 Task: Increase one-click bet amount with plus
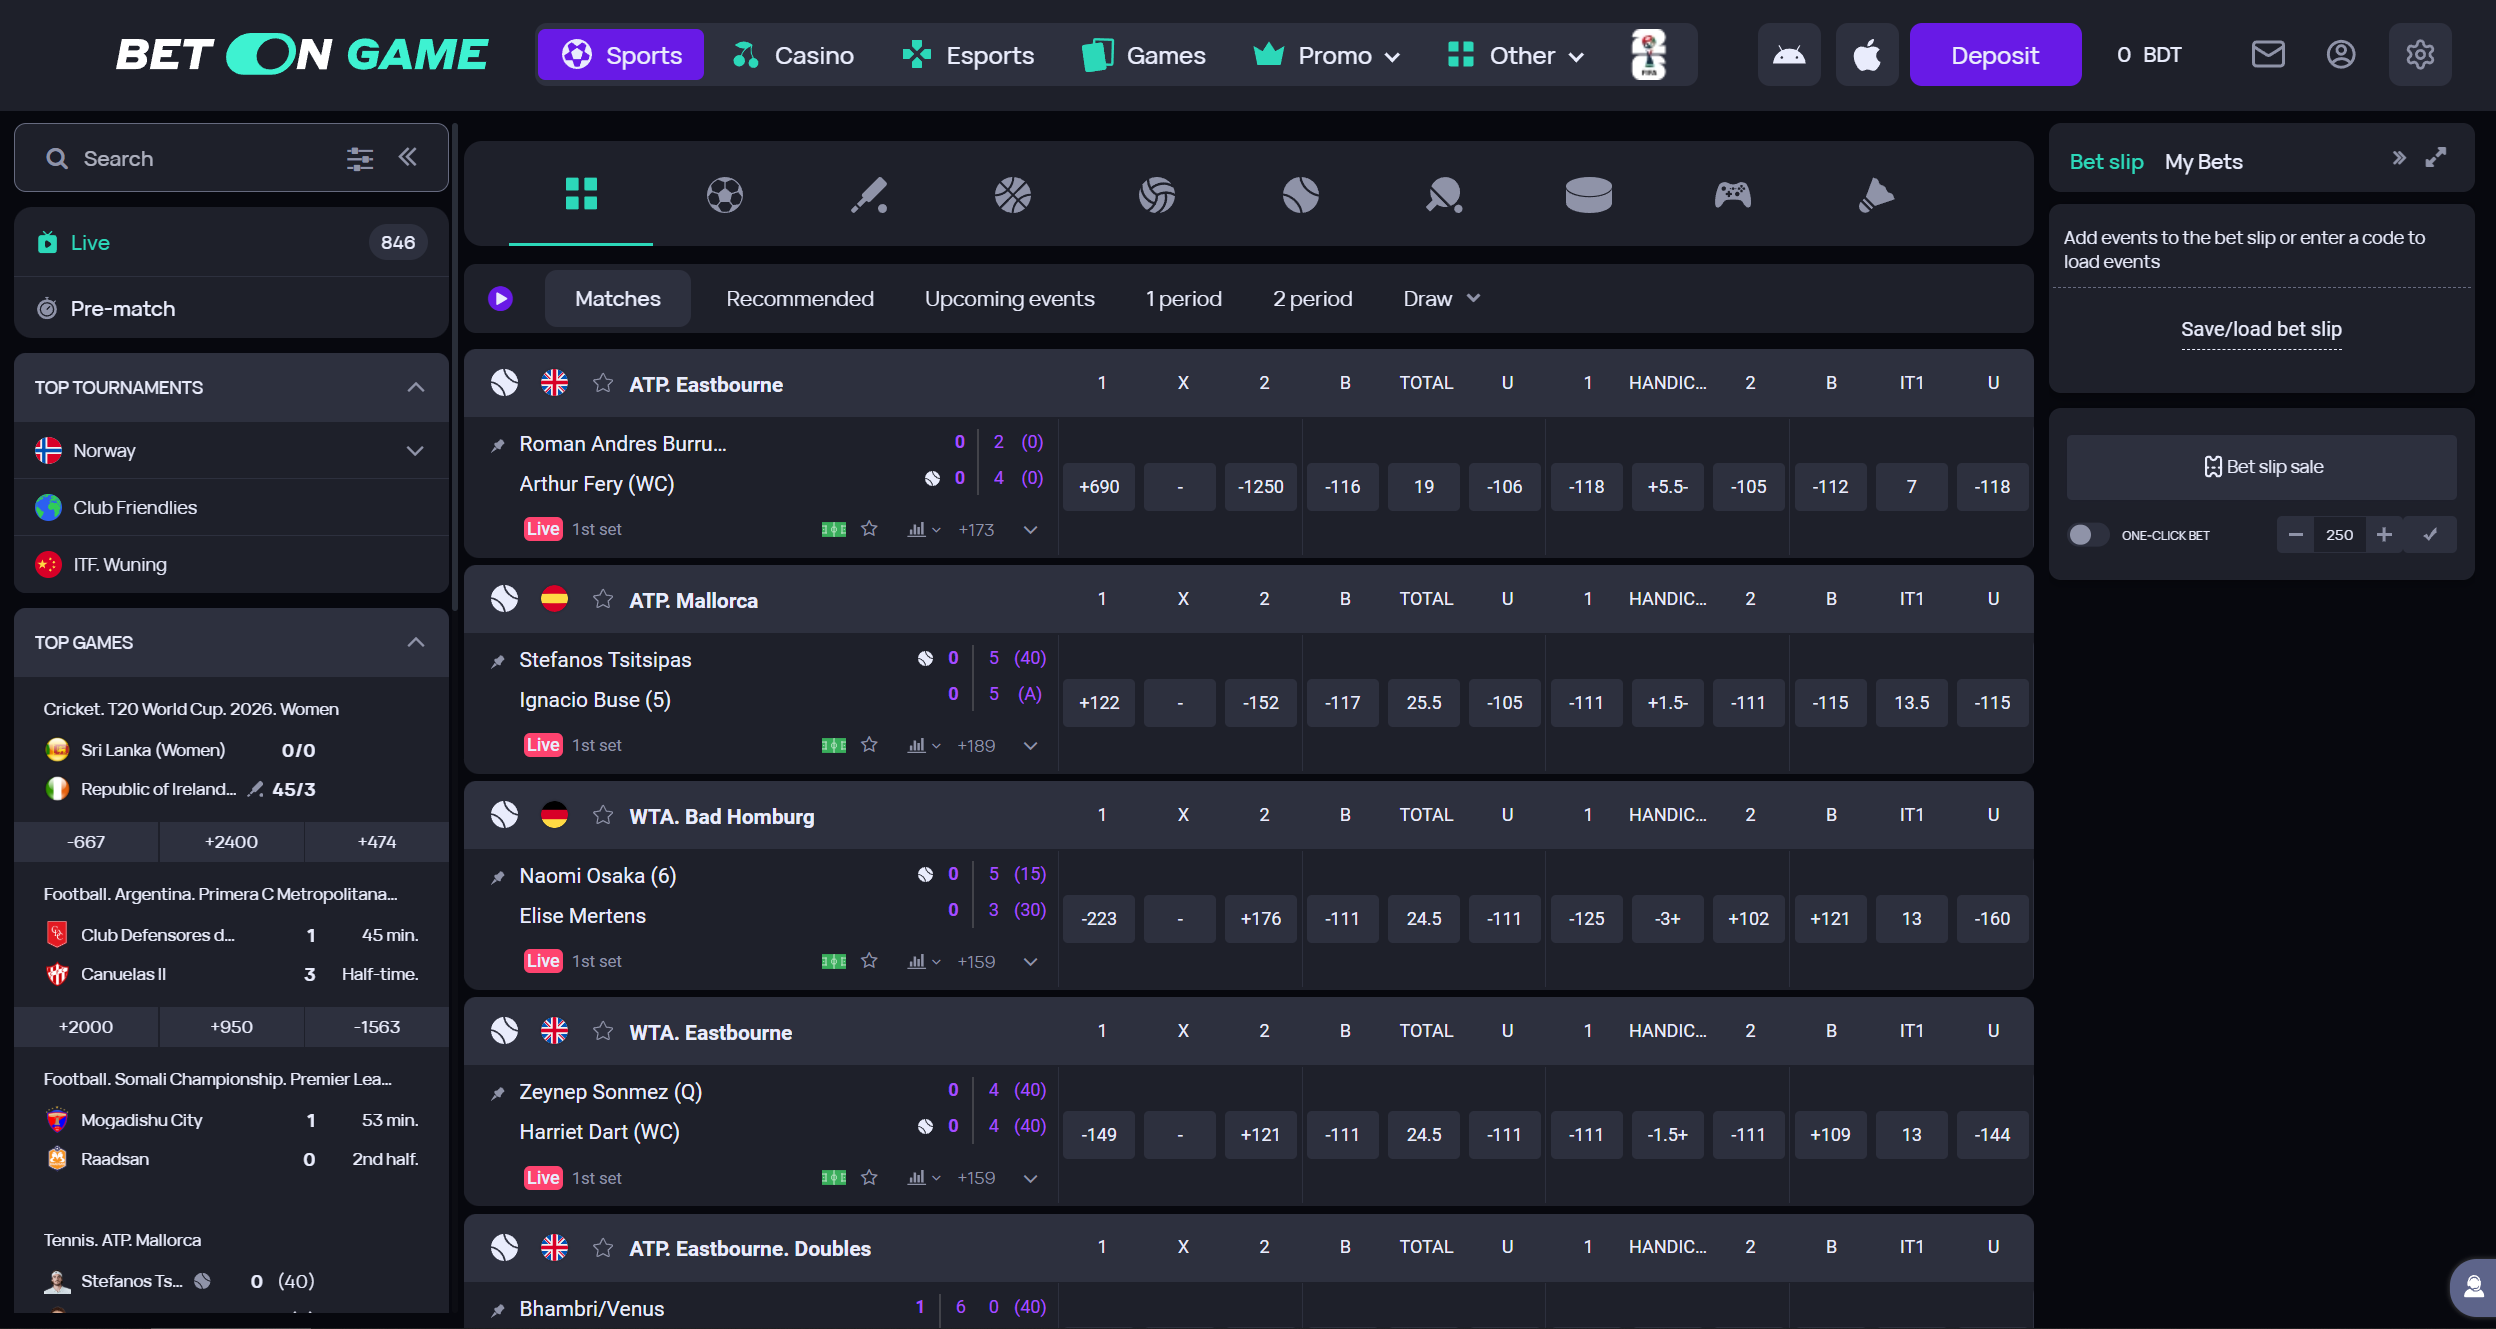pyautogui.click(x=2384, y=535)
